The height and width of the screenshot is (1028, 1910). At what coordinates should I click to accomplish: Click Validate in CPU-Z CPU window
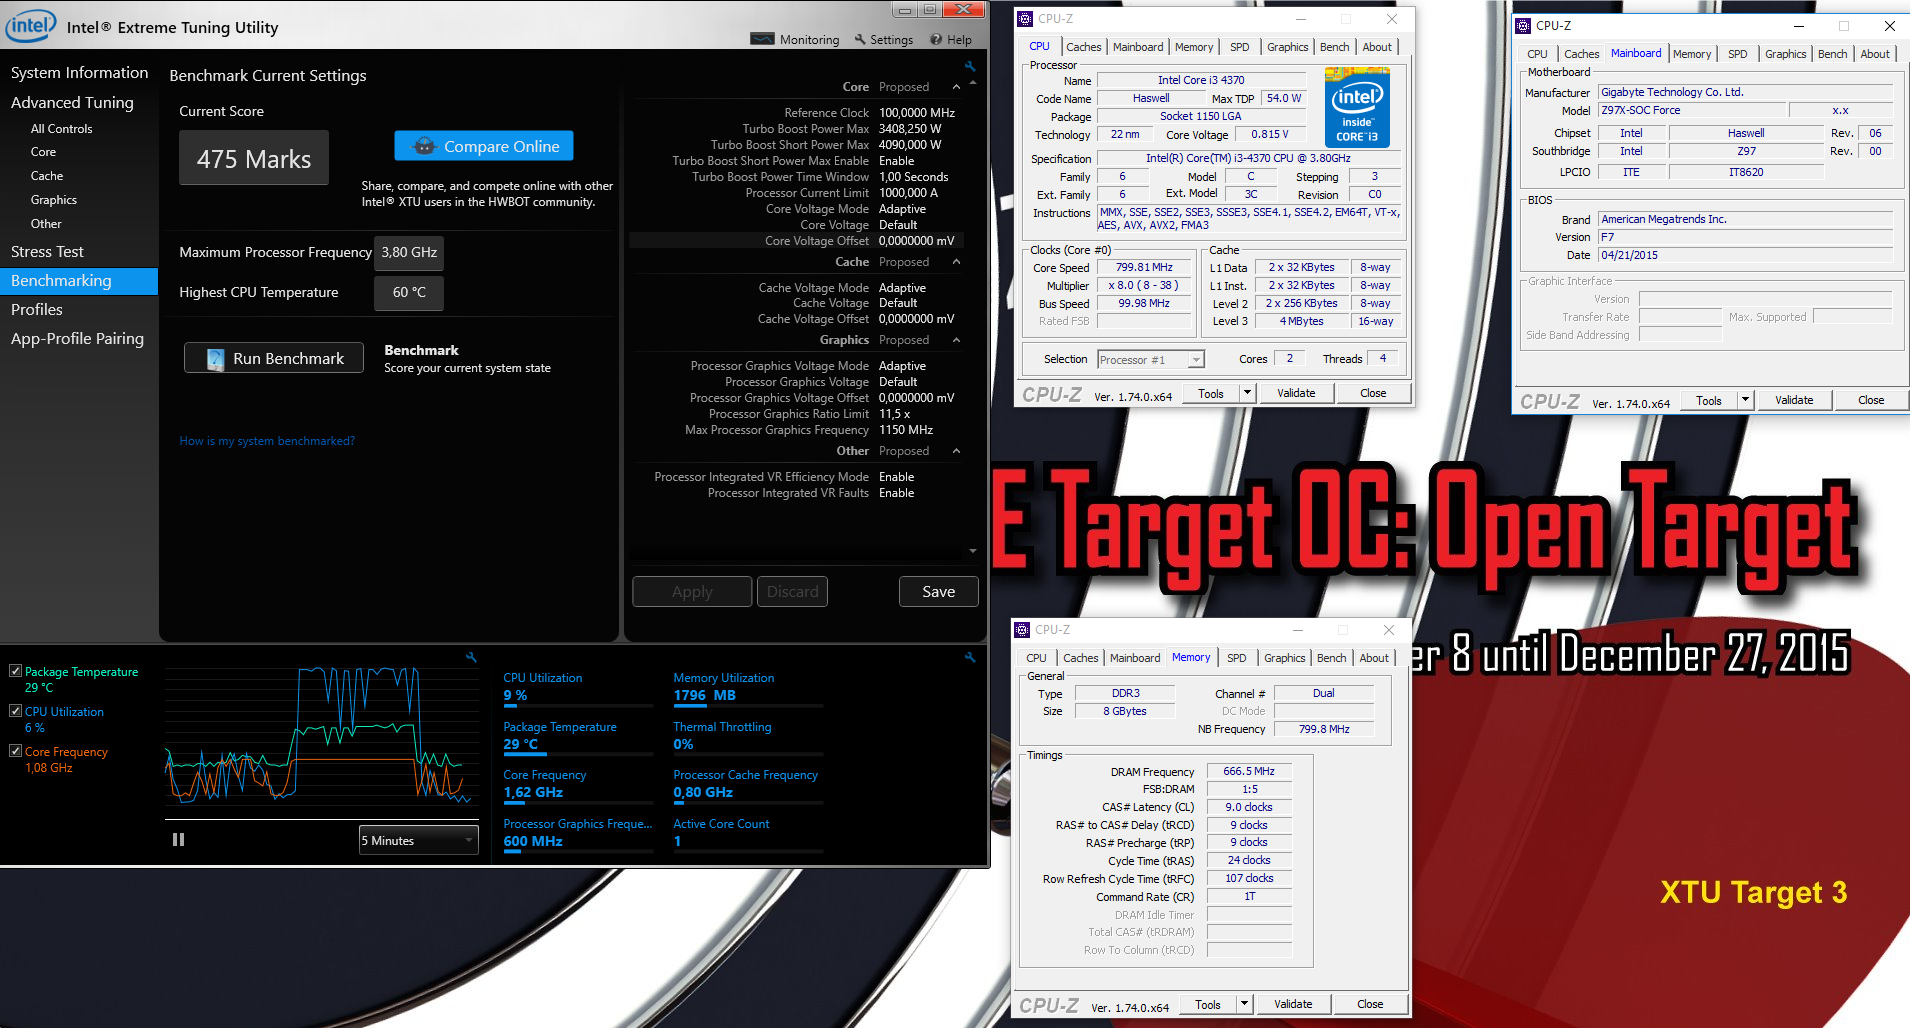[1296, 393]
